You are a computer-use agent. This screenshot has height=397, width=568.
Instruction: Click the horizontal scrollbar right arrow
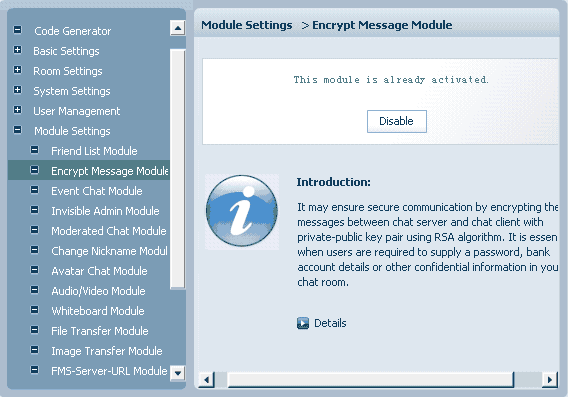pyautogui.click(x=550, y=380)
